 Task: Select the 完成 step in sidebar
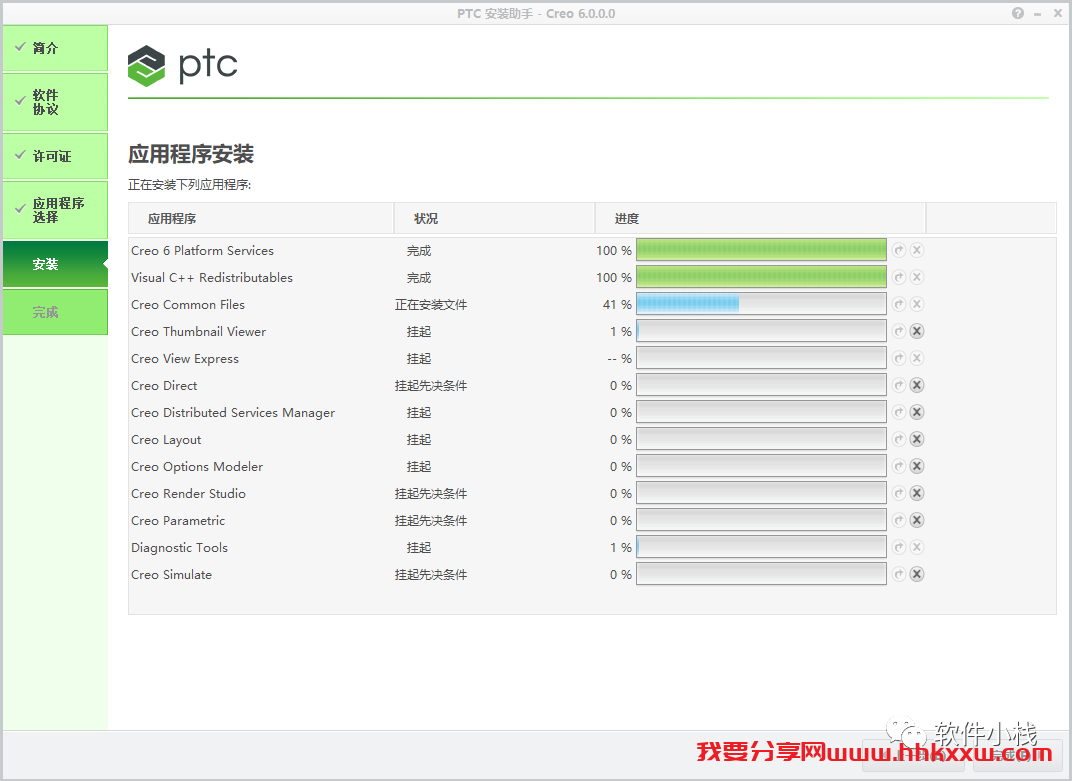pos(55,312)
